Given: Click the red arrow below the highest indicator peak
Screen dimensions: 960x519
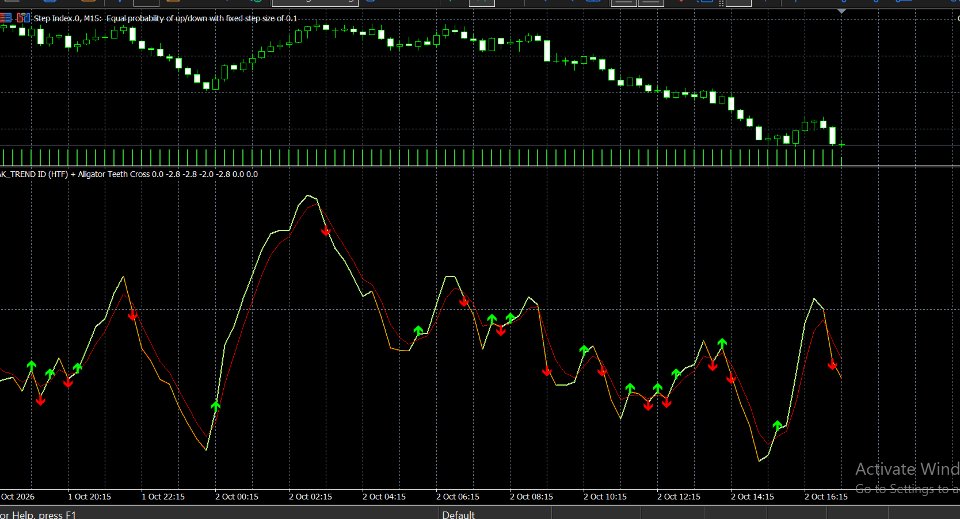Looking at the screenshot, I should 326,231.
